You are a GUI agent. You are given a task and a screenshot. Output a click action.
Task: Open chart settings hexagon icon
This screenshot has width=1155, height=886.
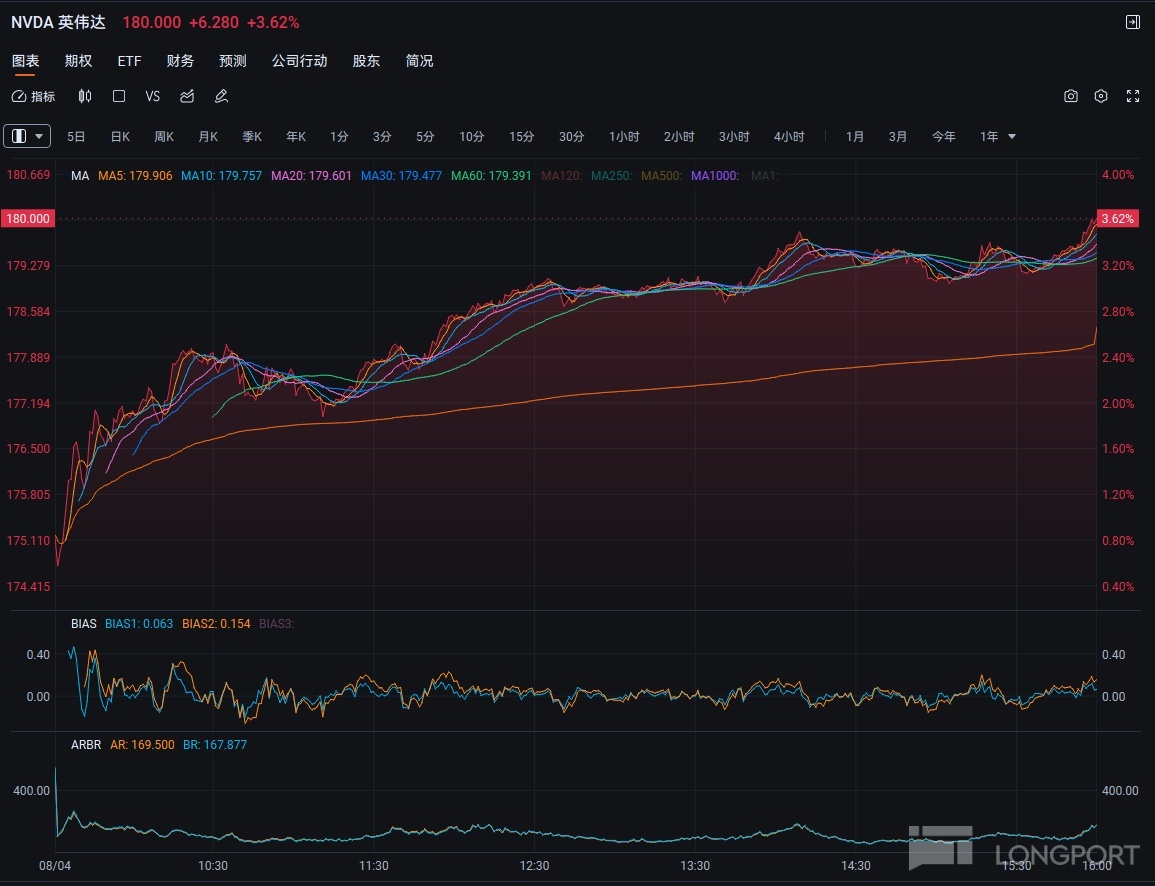1101,97
